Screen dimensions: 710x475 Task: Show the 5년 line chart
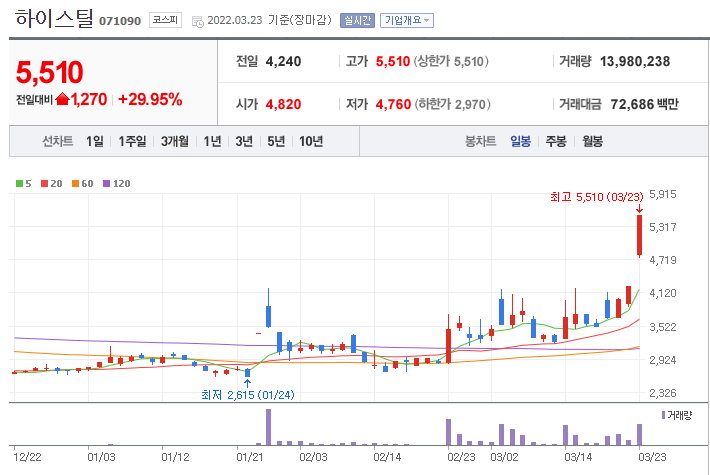[x=276, y=141]
